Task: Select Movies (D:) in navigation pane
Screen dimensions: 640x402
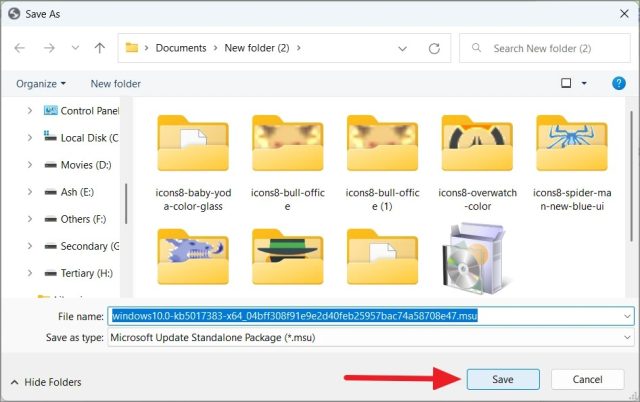Action: pos(86,165)
